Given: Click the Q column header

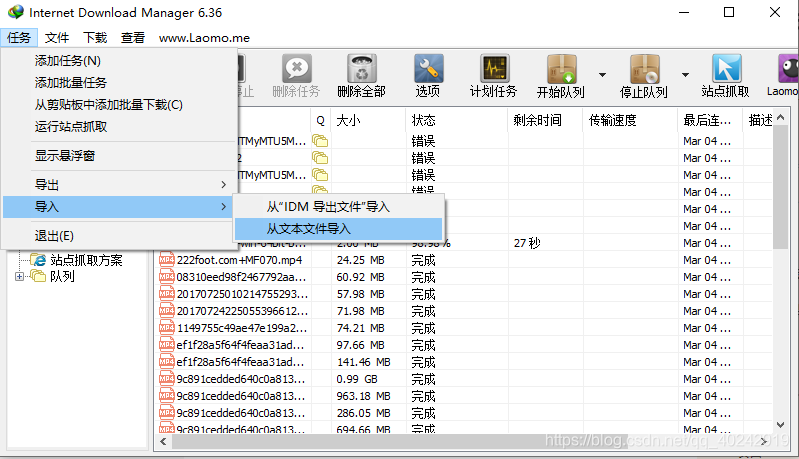Looking at the screenshot, I should pyautogui.click(x=321, y=120).
